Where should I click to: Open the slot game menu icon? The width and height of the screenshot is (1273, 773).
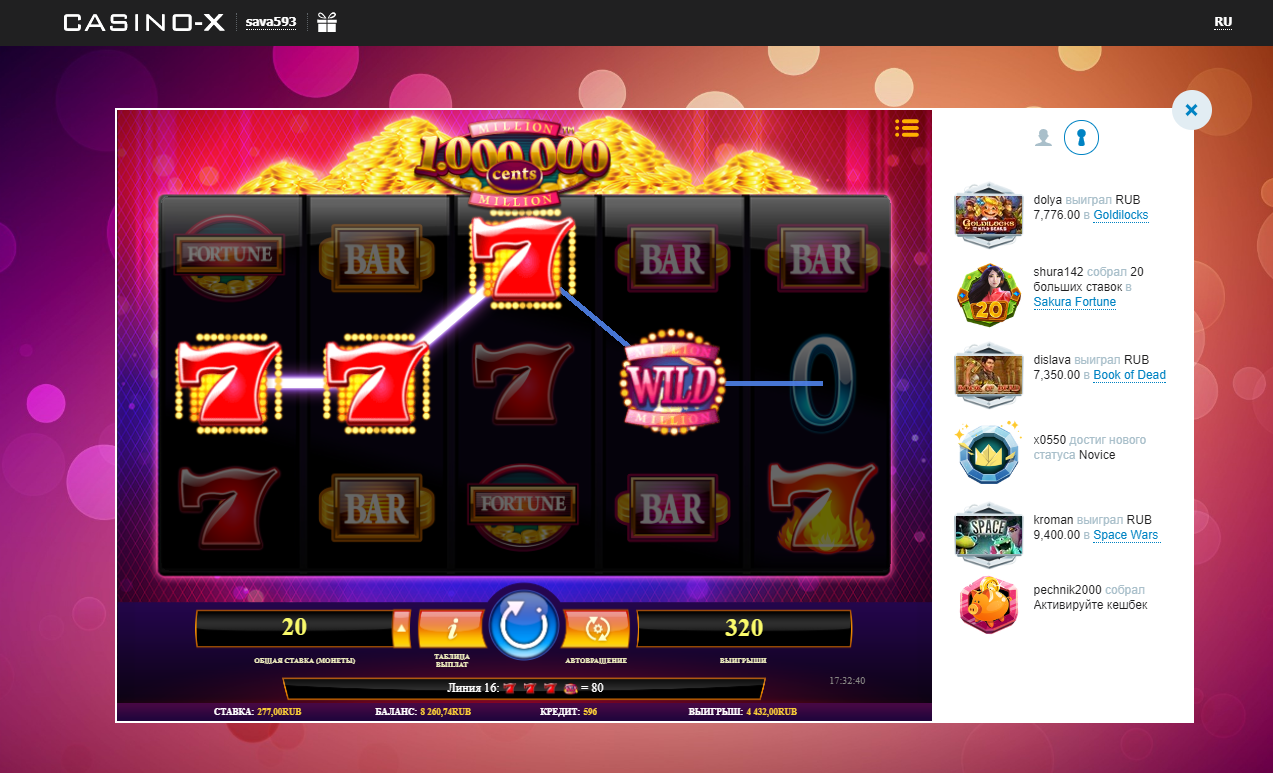[907, 128]
